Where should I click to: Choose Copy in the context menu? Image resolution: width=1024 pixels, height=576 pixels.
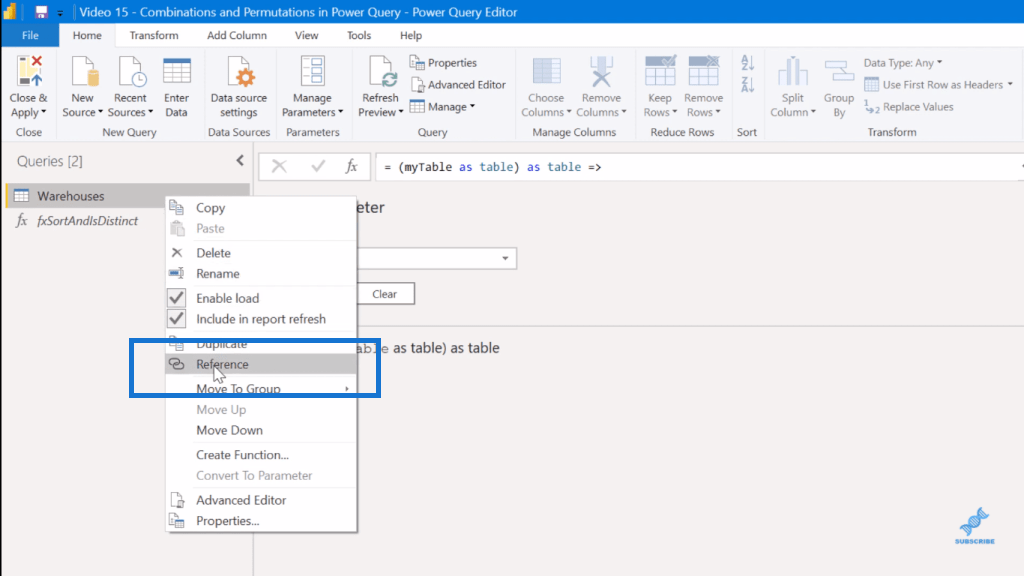[261, 208]
